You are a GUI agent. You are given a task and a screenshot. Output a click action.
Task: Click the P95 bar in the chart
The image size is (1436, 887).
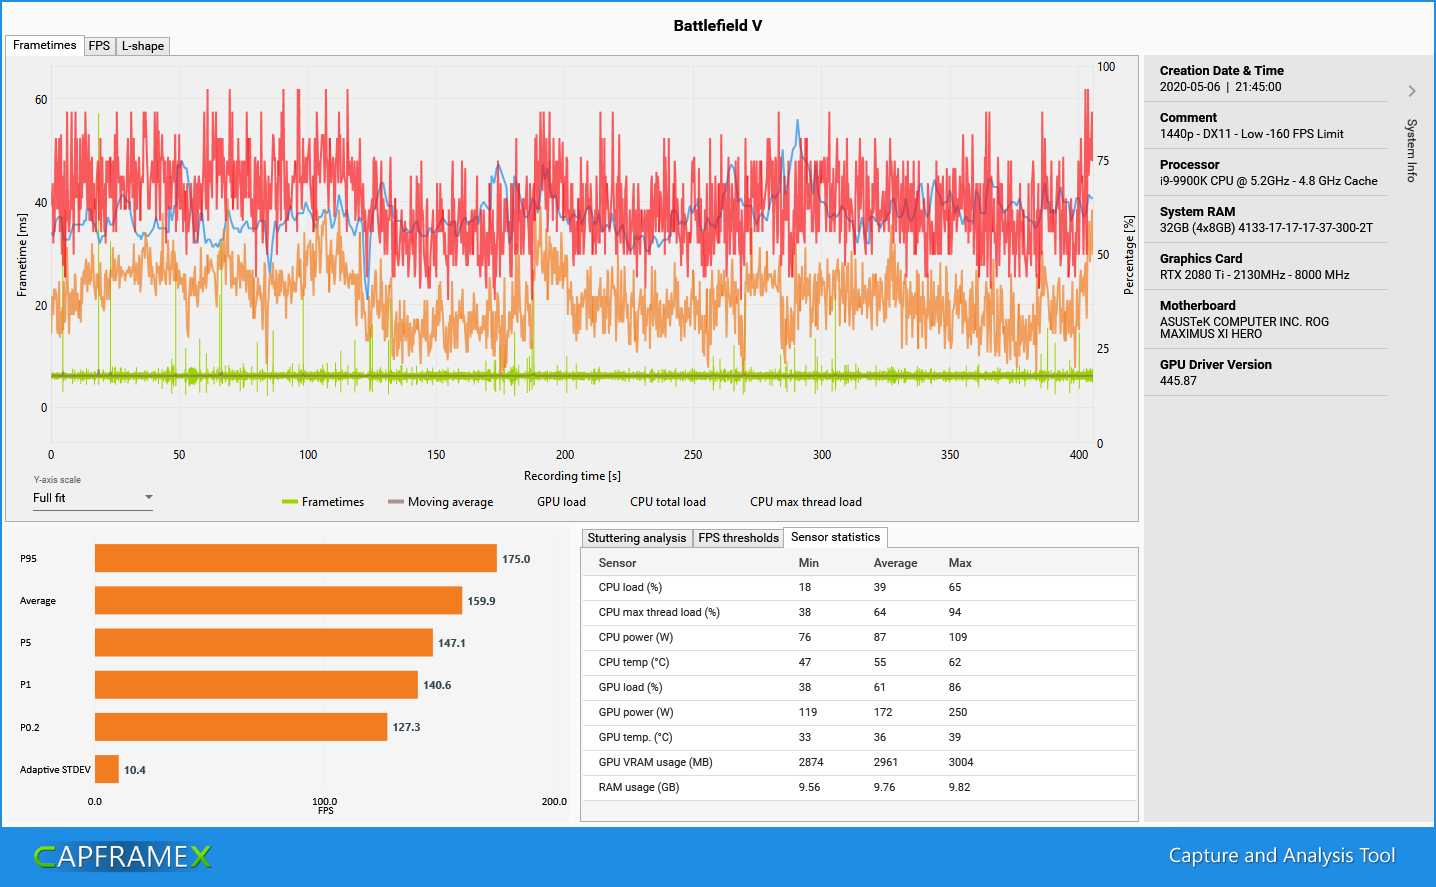click(x=296, y=558)
